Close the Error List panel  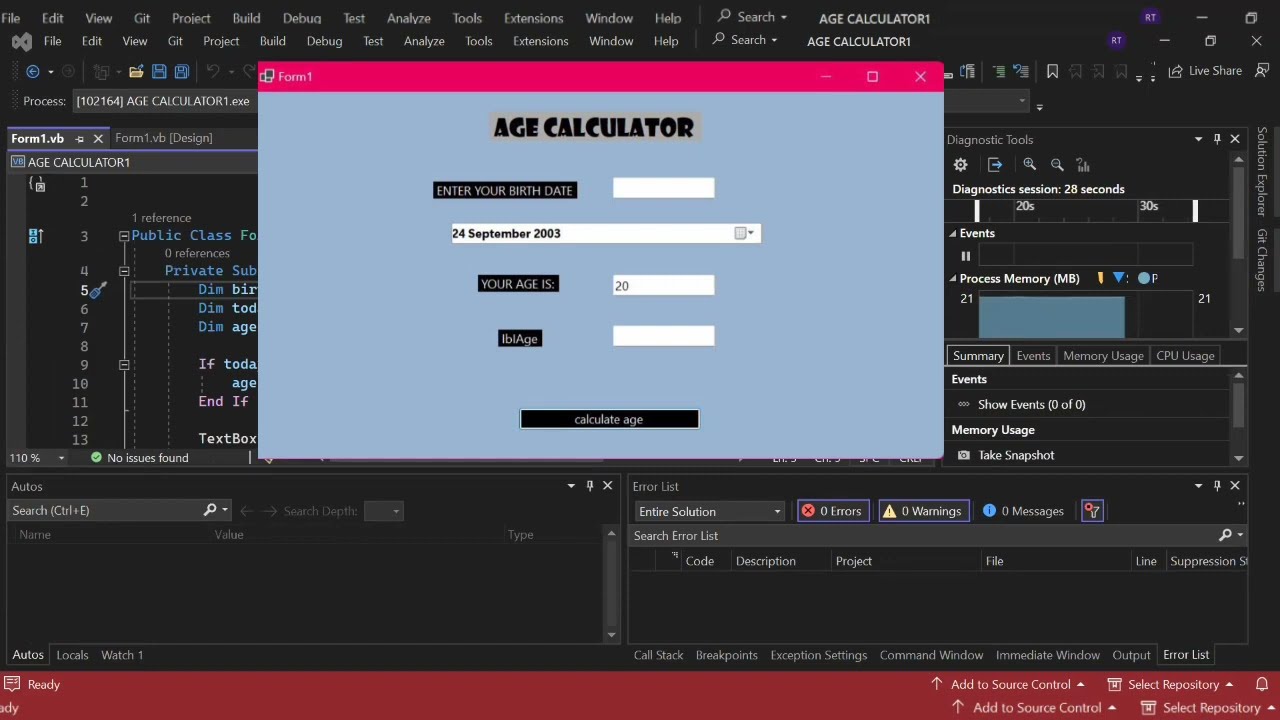(x=1235, y=486)
